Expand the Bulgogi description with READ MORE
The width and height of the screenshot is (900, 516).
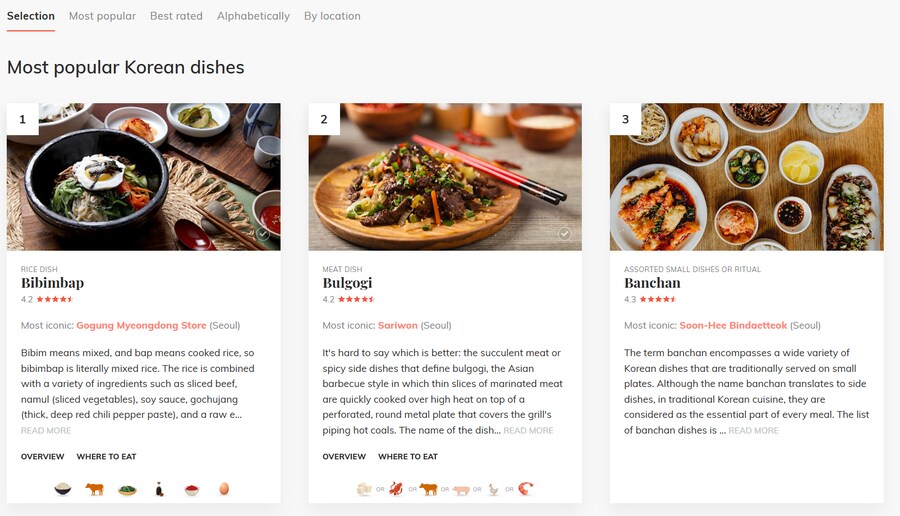528,431
